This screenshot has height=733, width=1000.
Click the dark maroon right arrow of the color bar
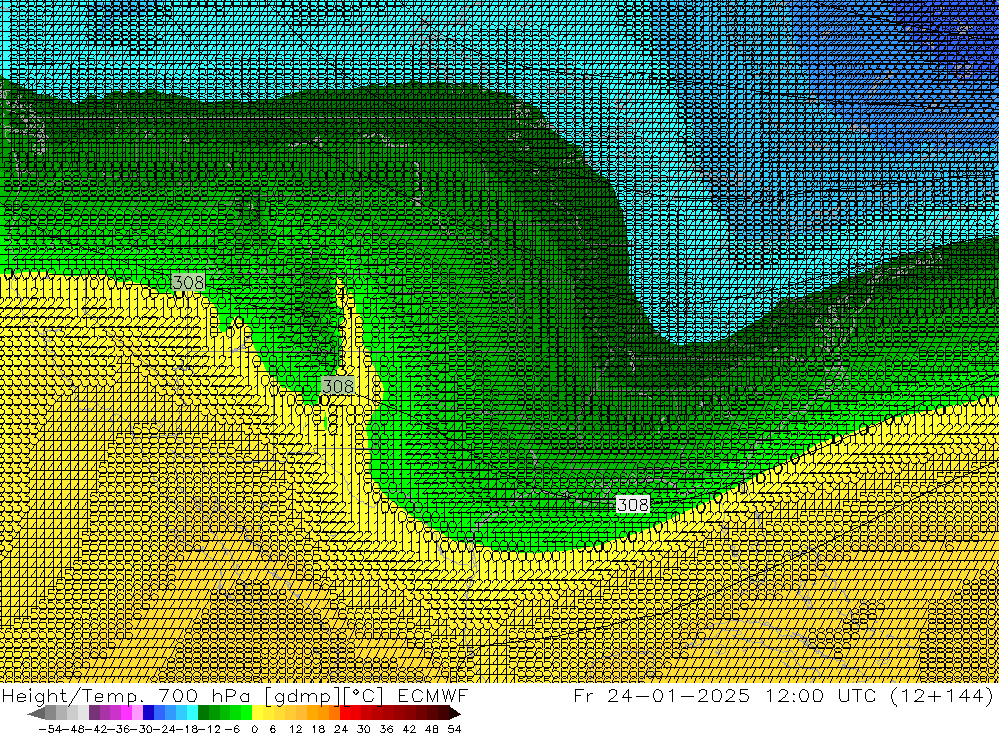point(453,713)
